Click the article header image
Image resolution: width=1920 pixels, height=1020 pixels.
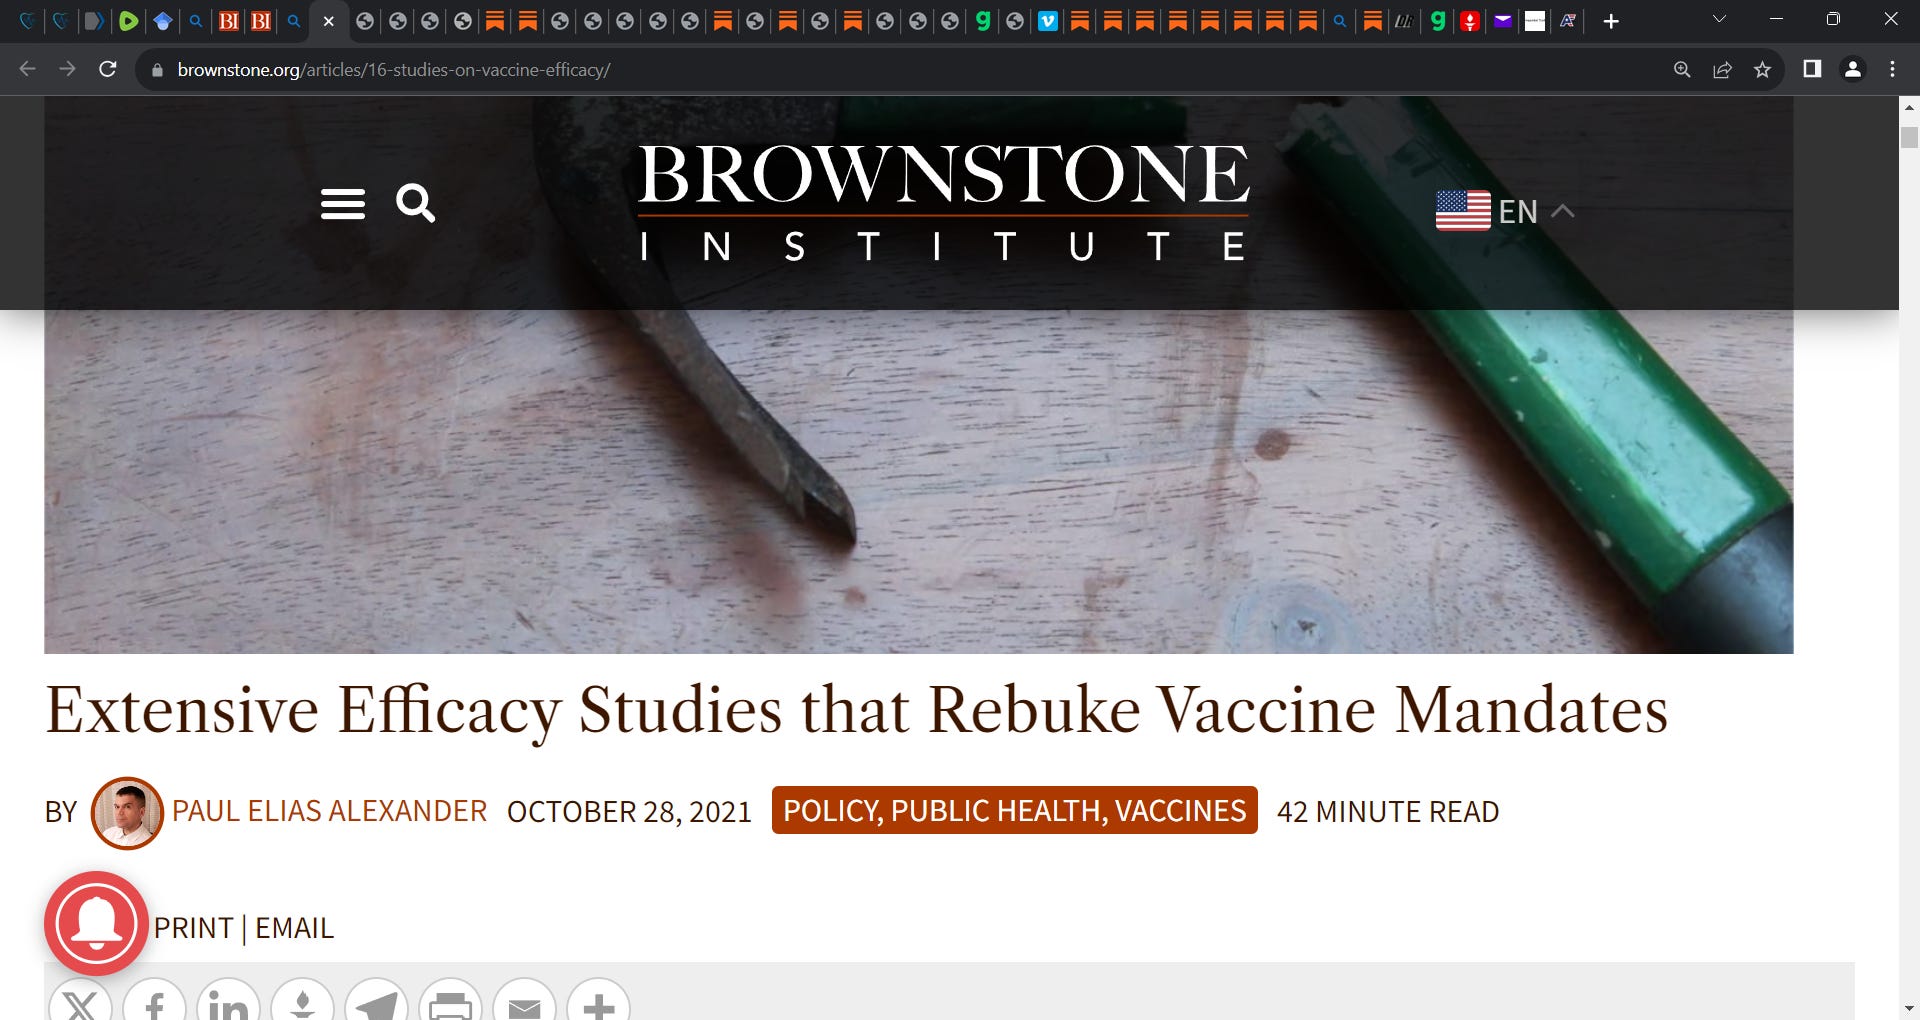coord(918,480)
